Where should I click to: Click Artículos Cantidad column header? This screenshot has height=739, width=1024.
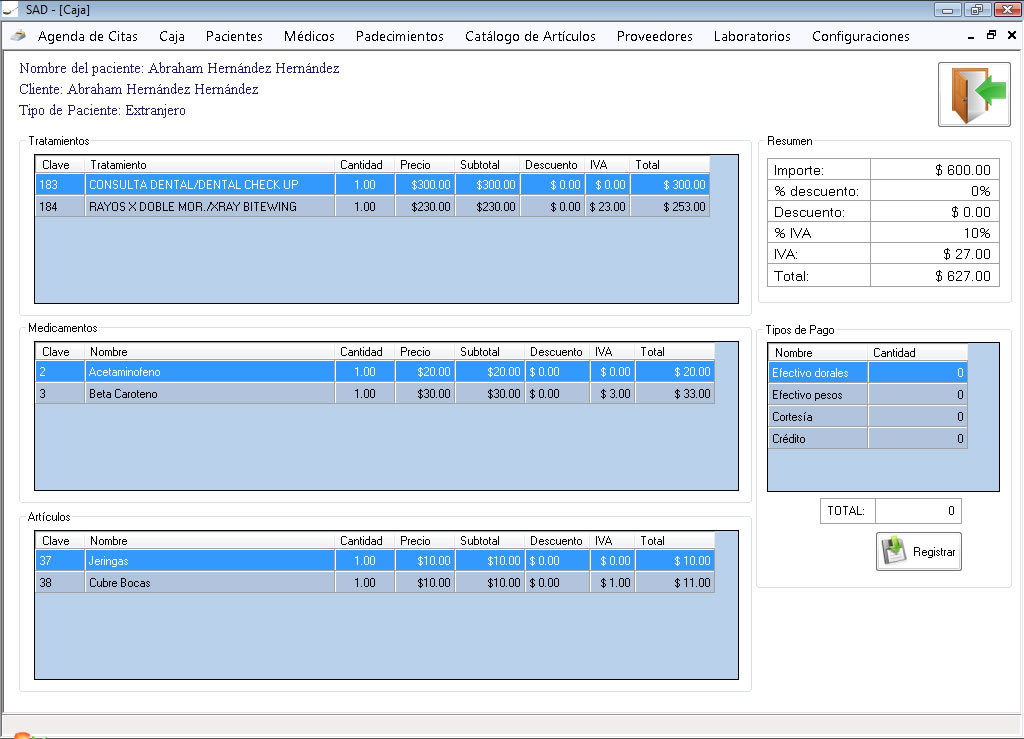tap(364, 541)
